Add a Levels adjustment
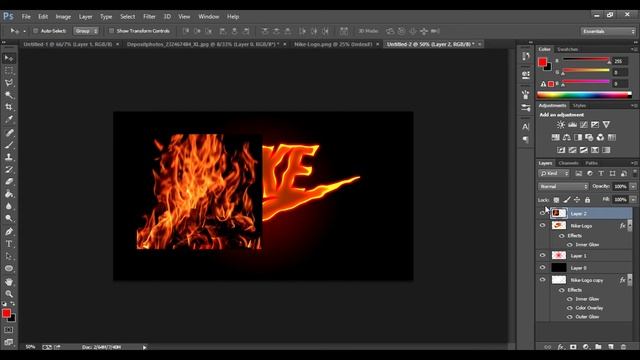This screenshot has width=640, height=360. pyautogui.click(x=572, y=125)
